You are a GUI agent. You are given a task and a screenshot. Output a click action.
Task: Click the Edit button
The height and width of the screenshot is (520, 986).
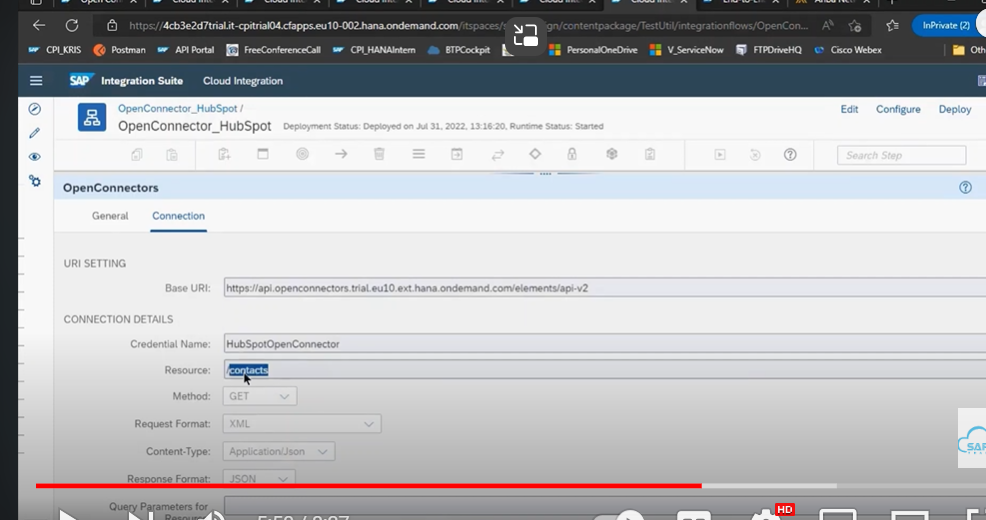point(849,109)
